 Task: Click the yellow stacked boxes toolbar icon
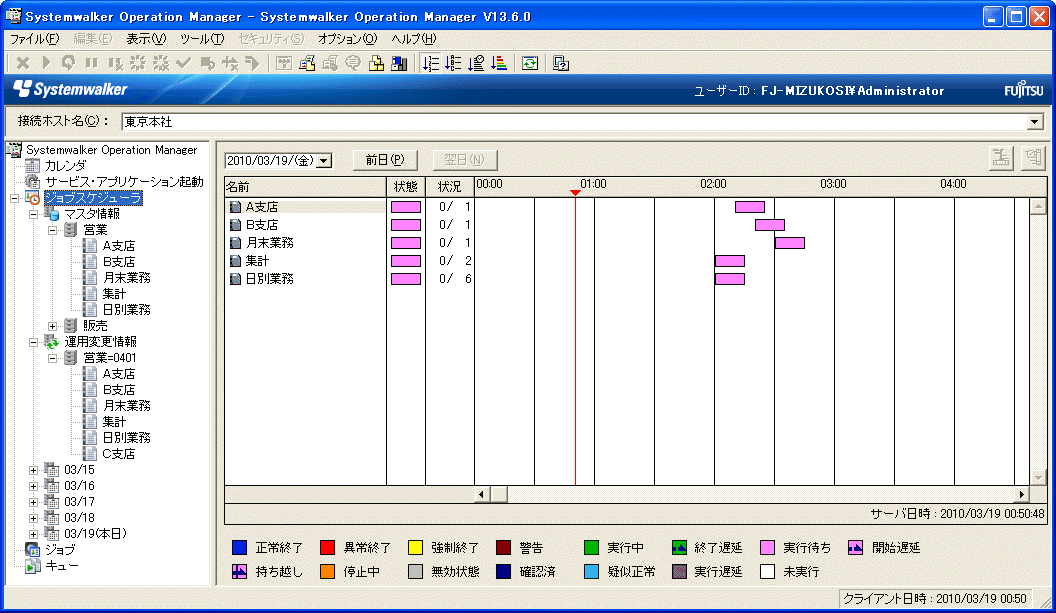(376, 63)
